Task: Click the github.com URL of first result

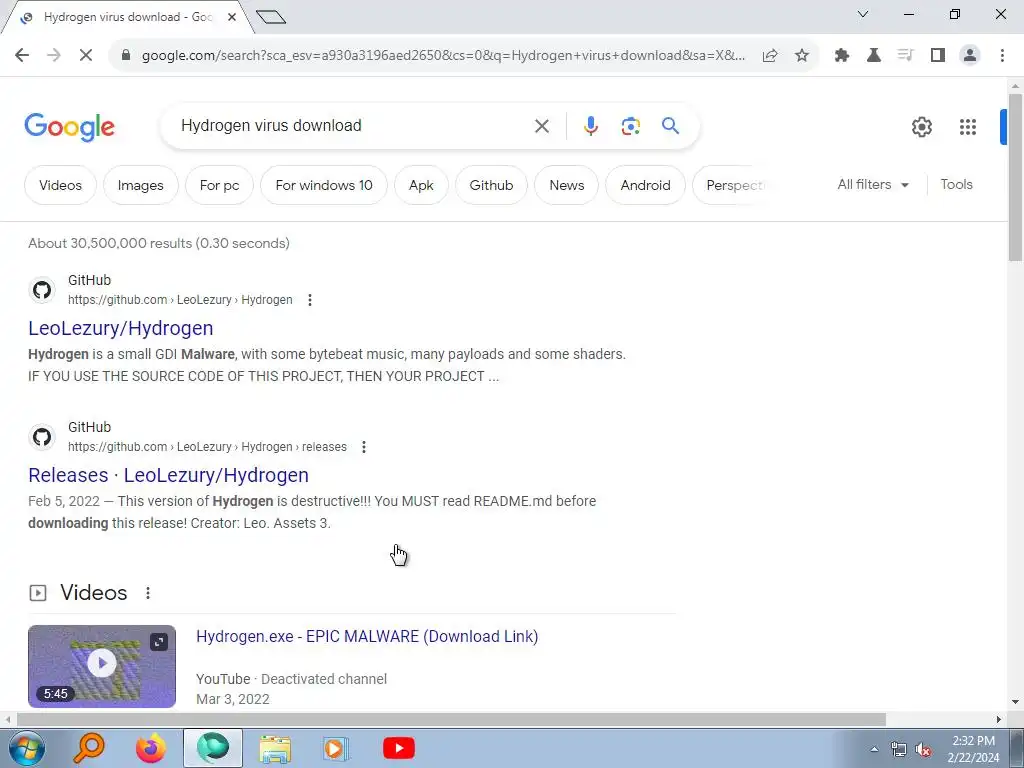Action: 180,300
